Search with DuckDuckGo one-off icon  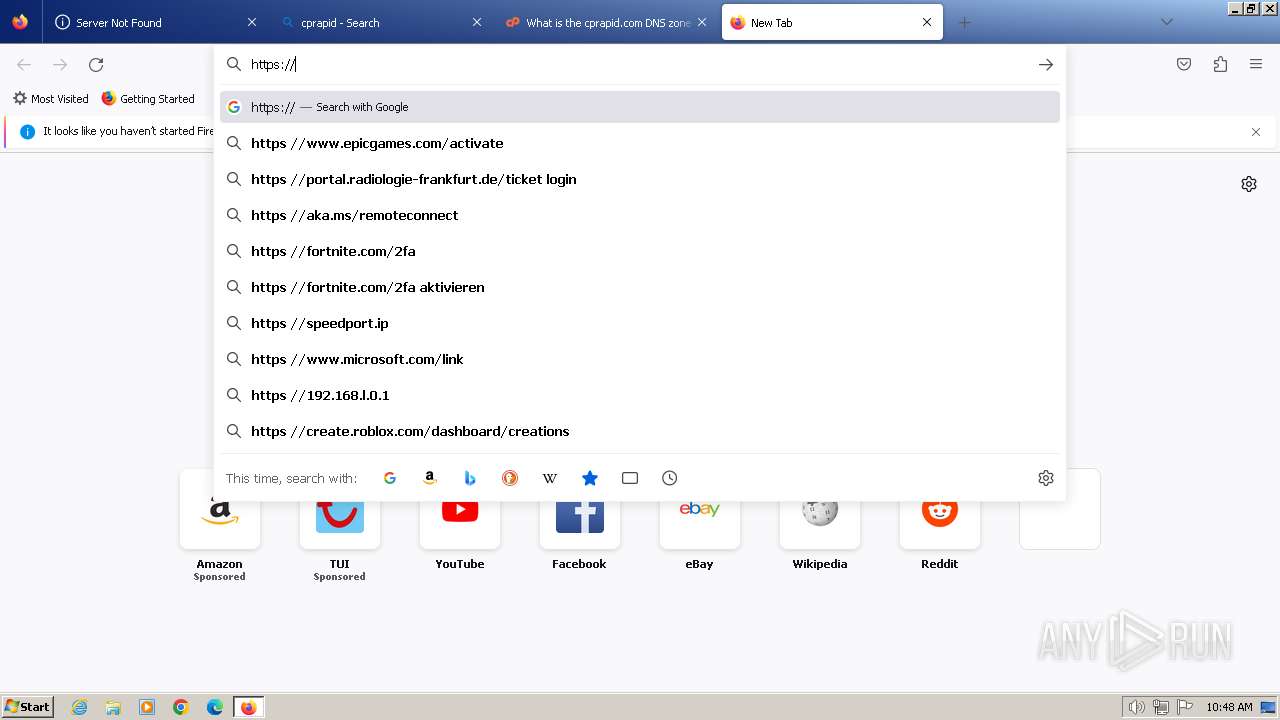point(510,478)
